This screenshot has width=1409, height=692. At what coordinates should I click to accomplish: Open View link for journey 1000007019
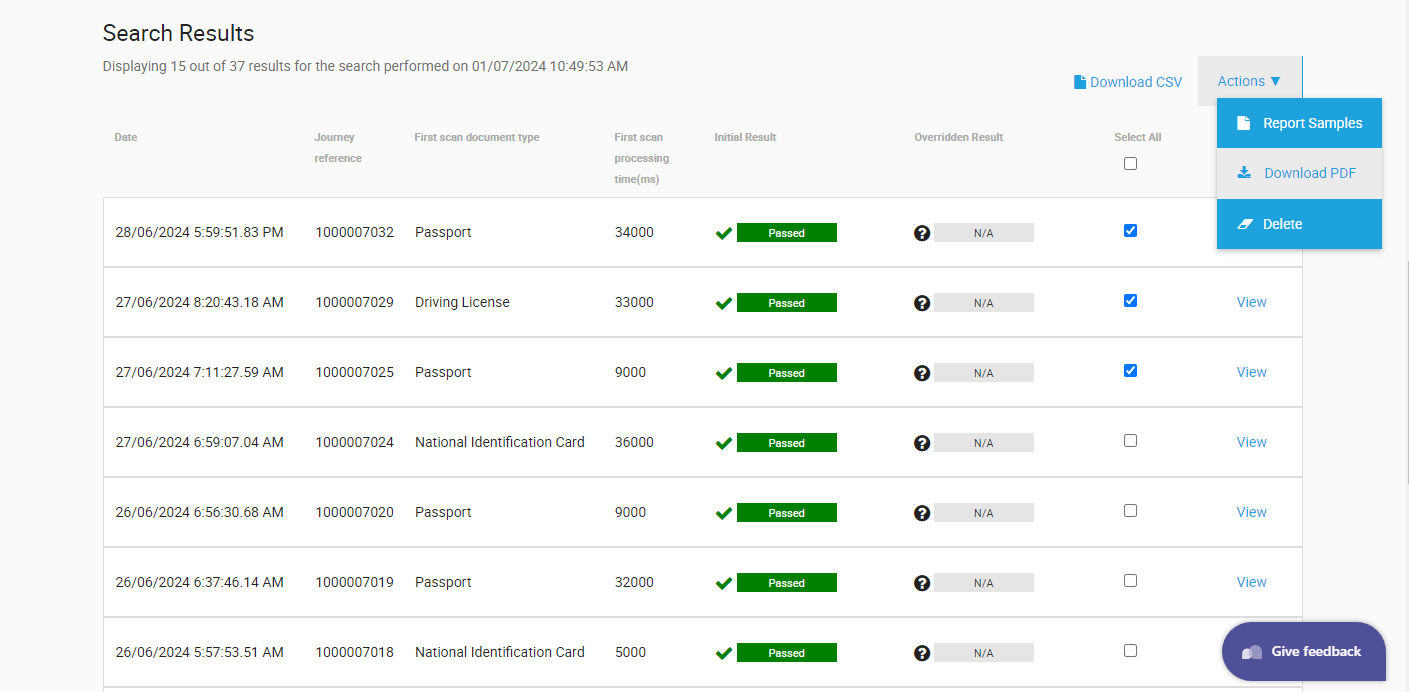[1251, 582]
